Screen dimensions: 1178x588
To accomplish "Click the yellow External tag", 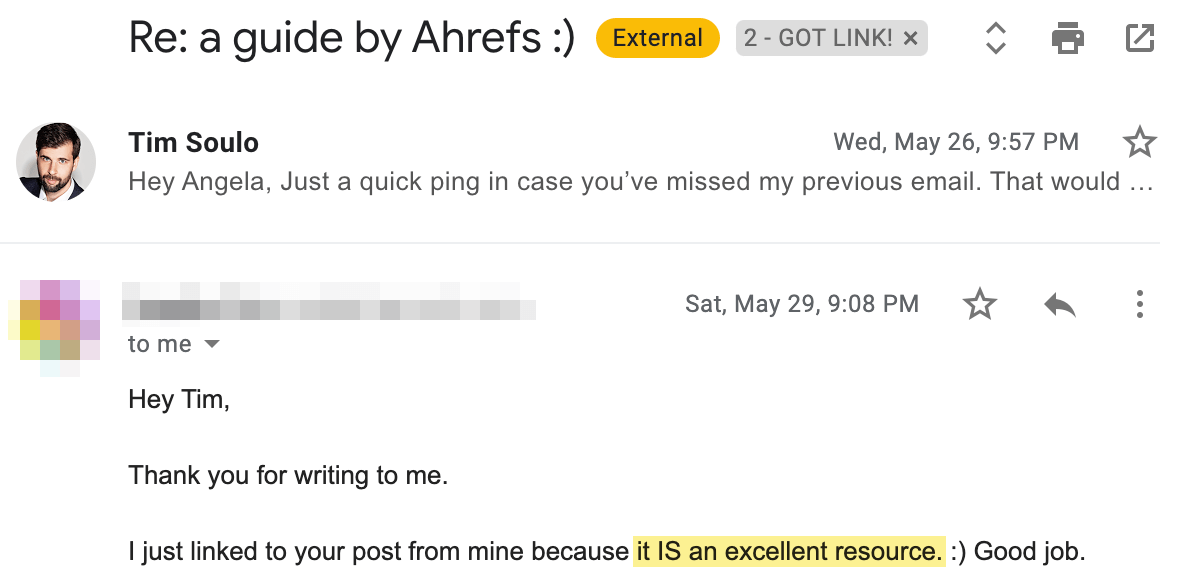I will click(657, 39).
